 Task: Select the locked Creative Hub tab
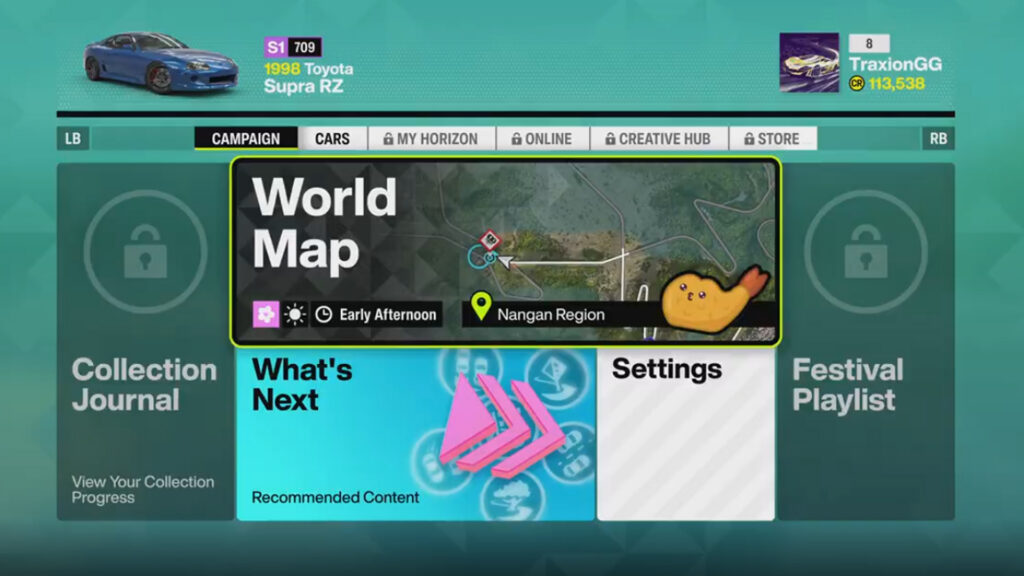coord(659,139)
